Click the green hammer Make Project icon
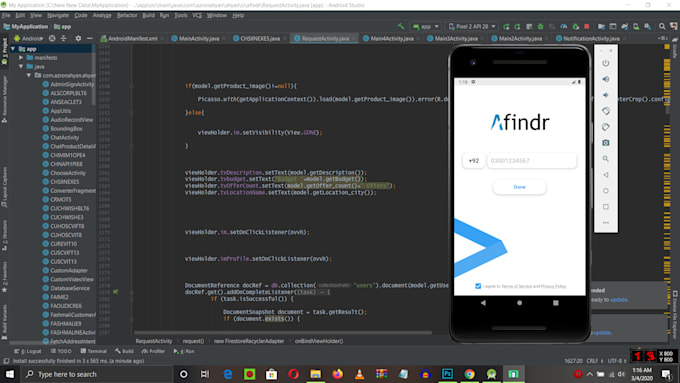 point(401,26)
